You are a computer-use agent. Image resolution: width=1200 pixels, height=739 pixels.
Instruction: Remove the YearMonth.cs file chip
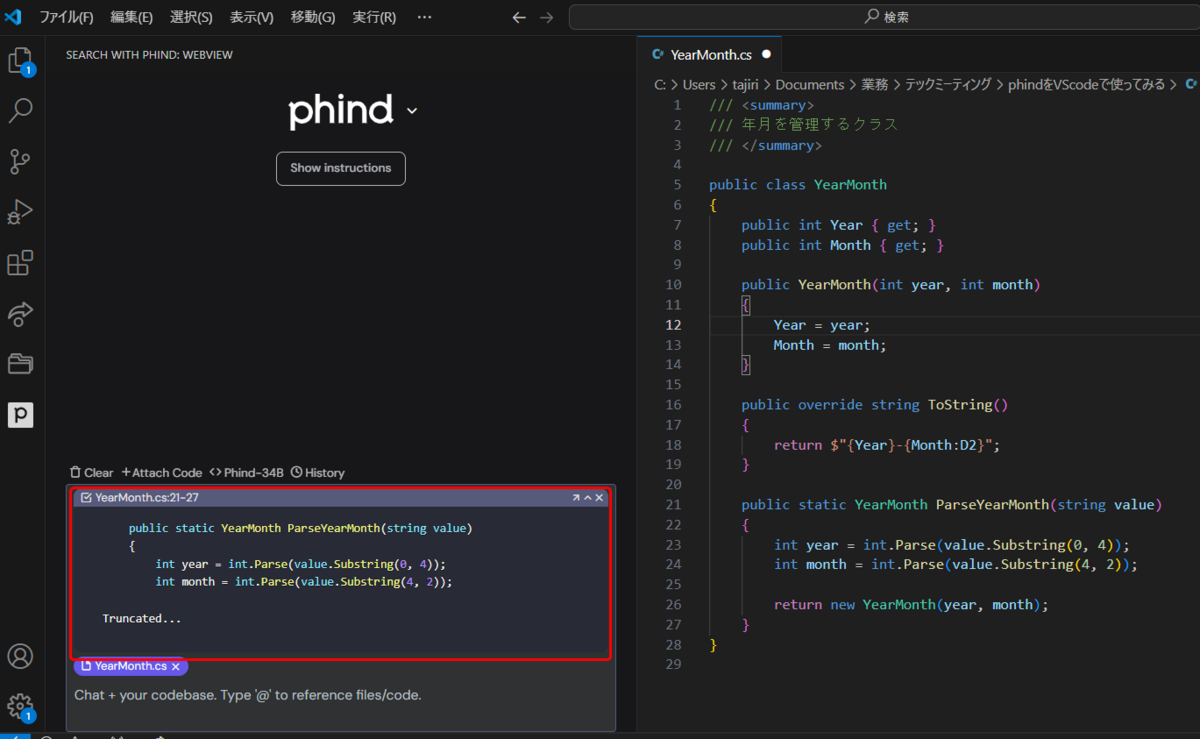click(176, 666)
